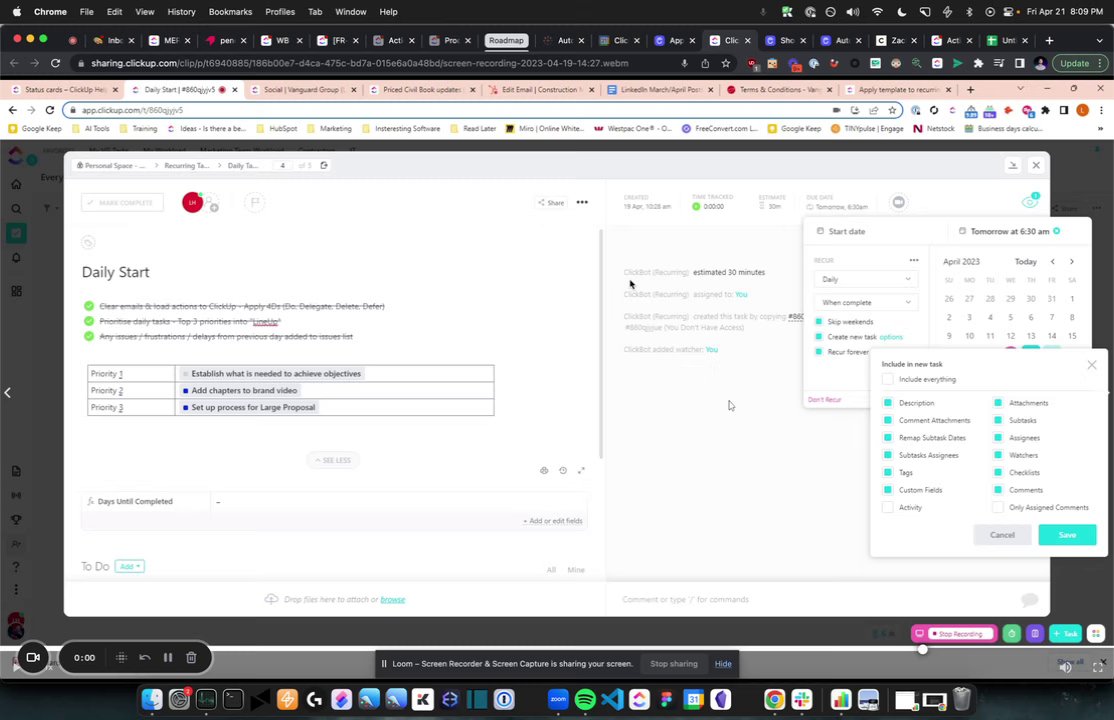Open Spotify from the Dock
Screen dimensions: 1114x720
coord(585,699)
